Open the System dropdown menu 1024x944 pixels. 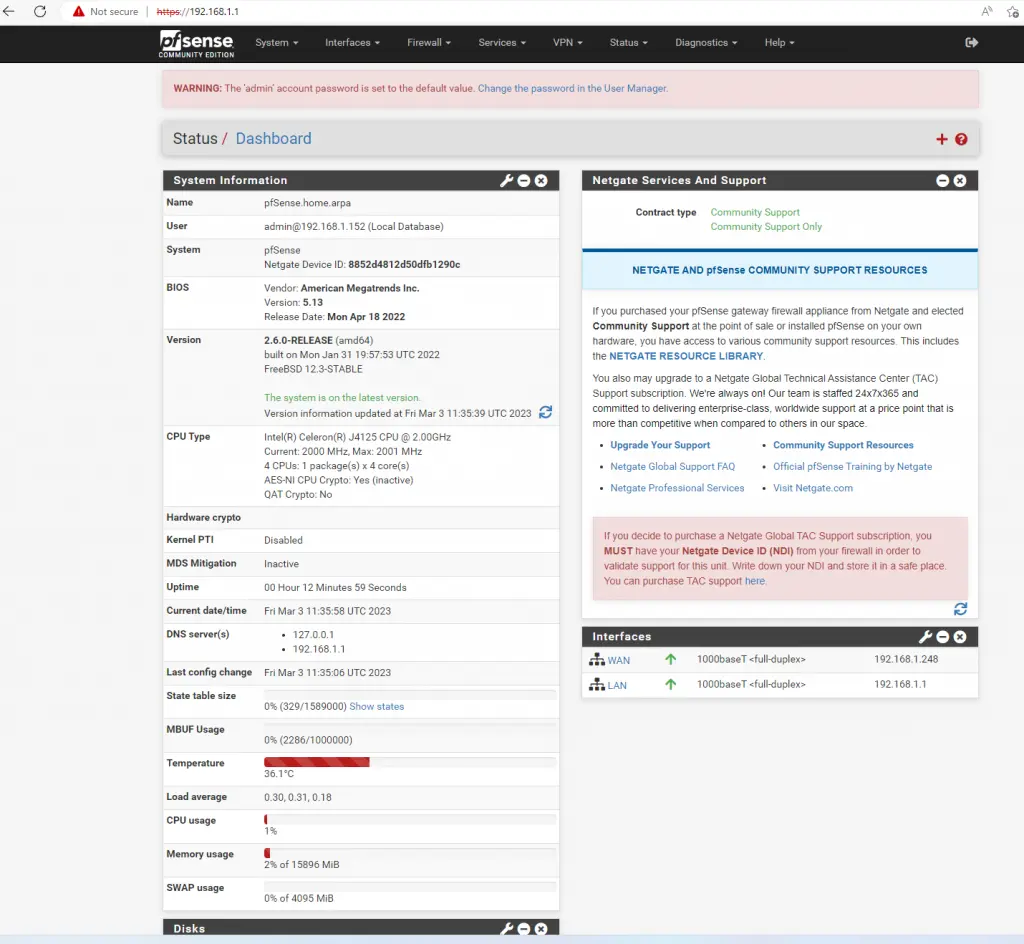click(277, 42)
